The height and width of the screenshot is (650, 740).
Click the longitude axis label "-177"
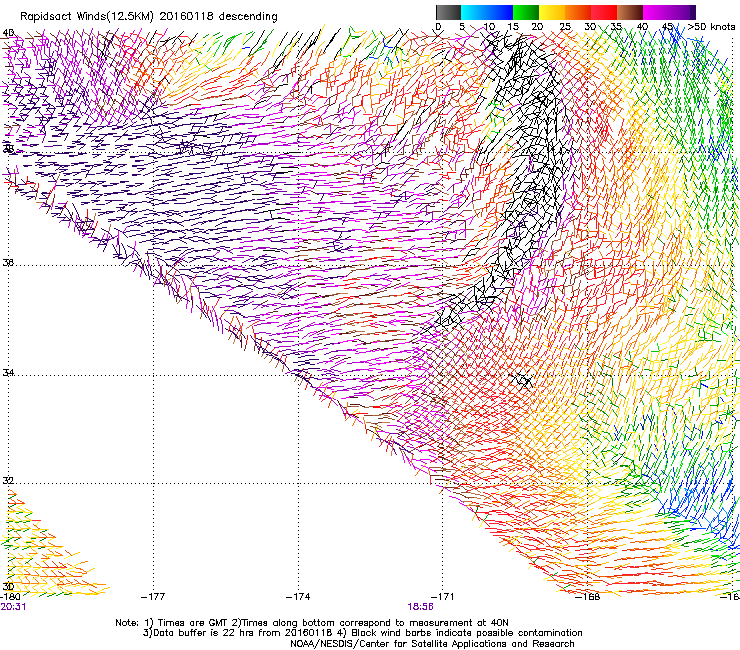[x=153, y=597]
